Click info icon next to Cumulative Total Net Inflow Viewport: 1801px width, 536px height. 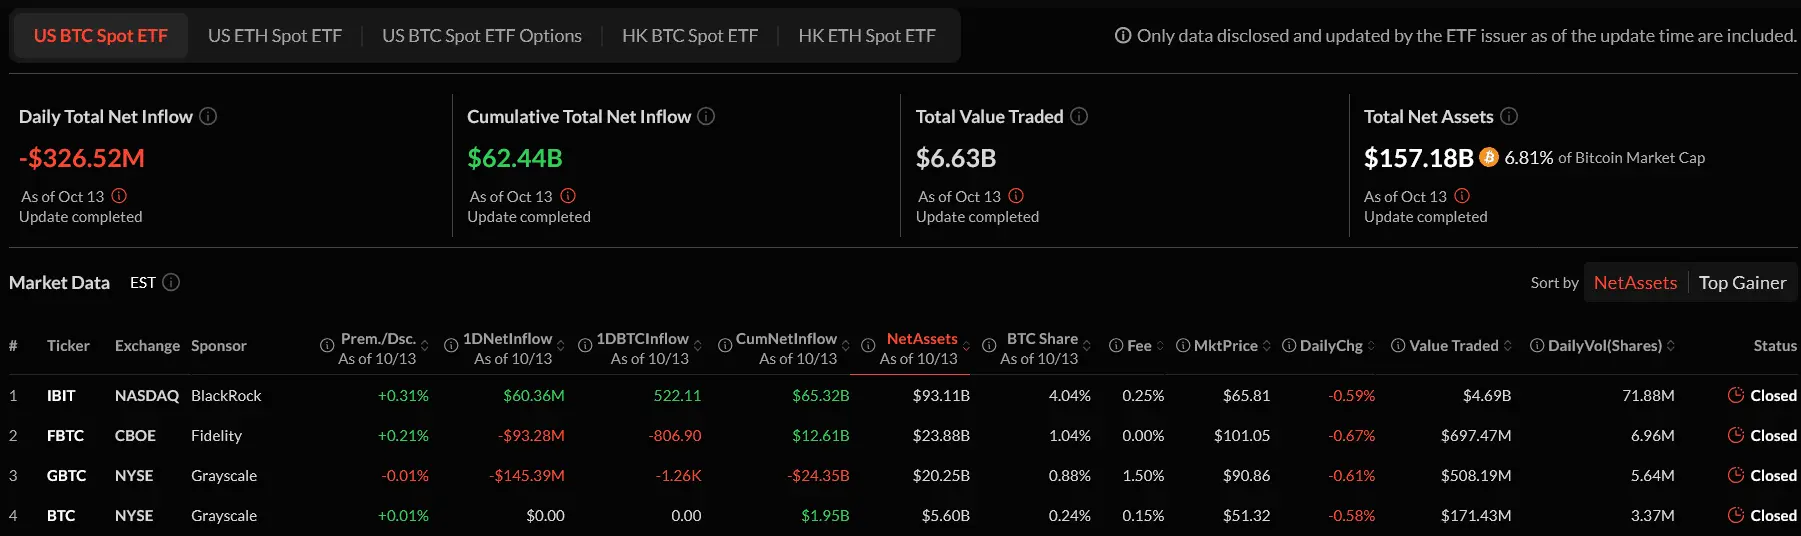coord(706,116)
